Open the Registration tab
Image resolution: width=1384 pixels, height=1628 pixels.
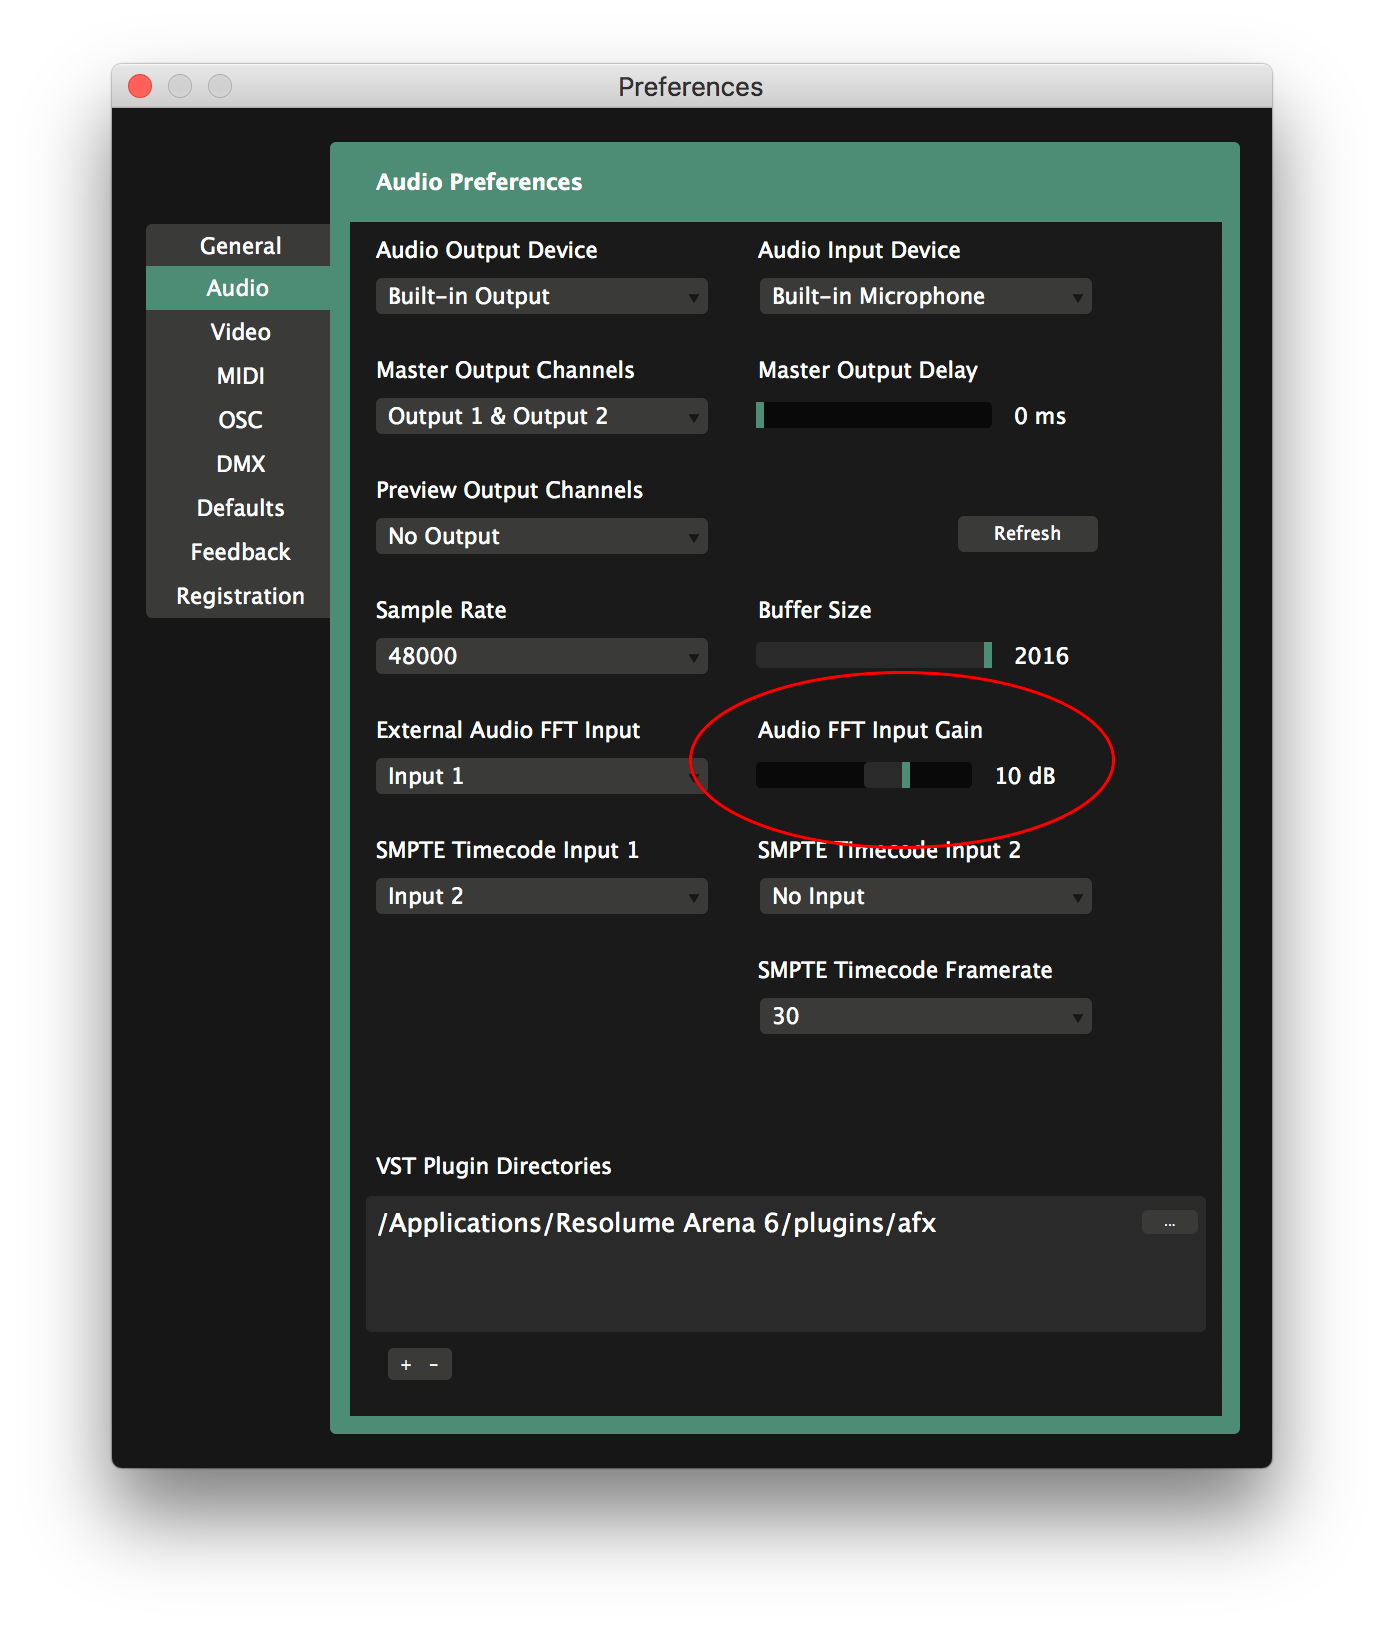tap(240, 596)
